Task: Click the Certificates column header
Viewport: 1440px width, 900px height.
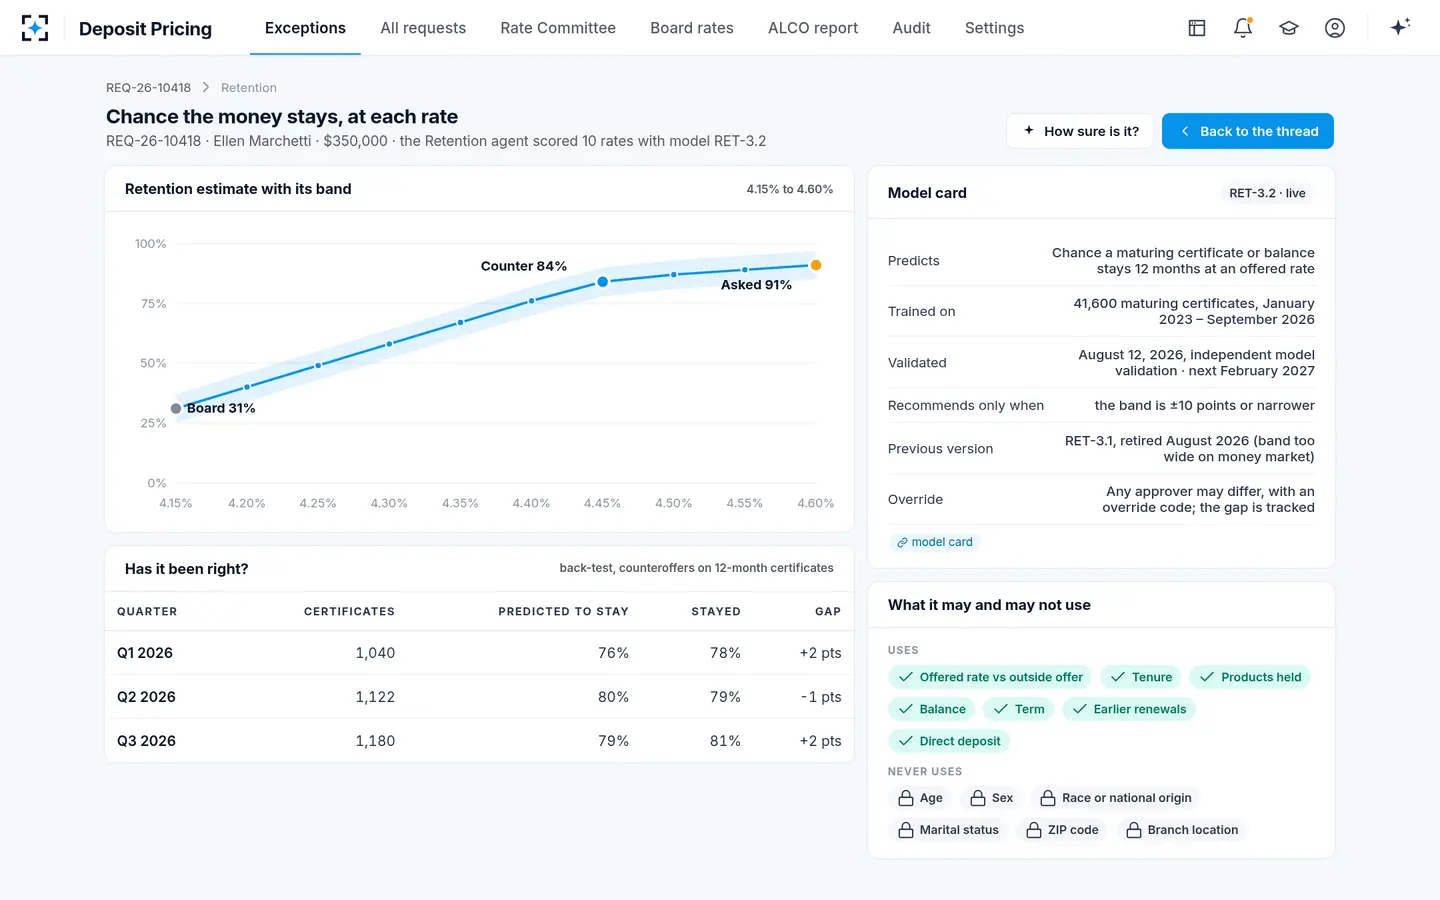Action: pyautogui.click(x=349, y=611)
